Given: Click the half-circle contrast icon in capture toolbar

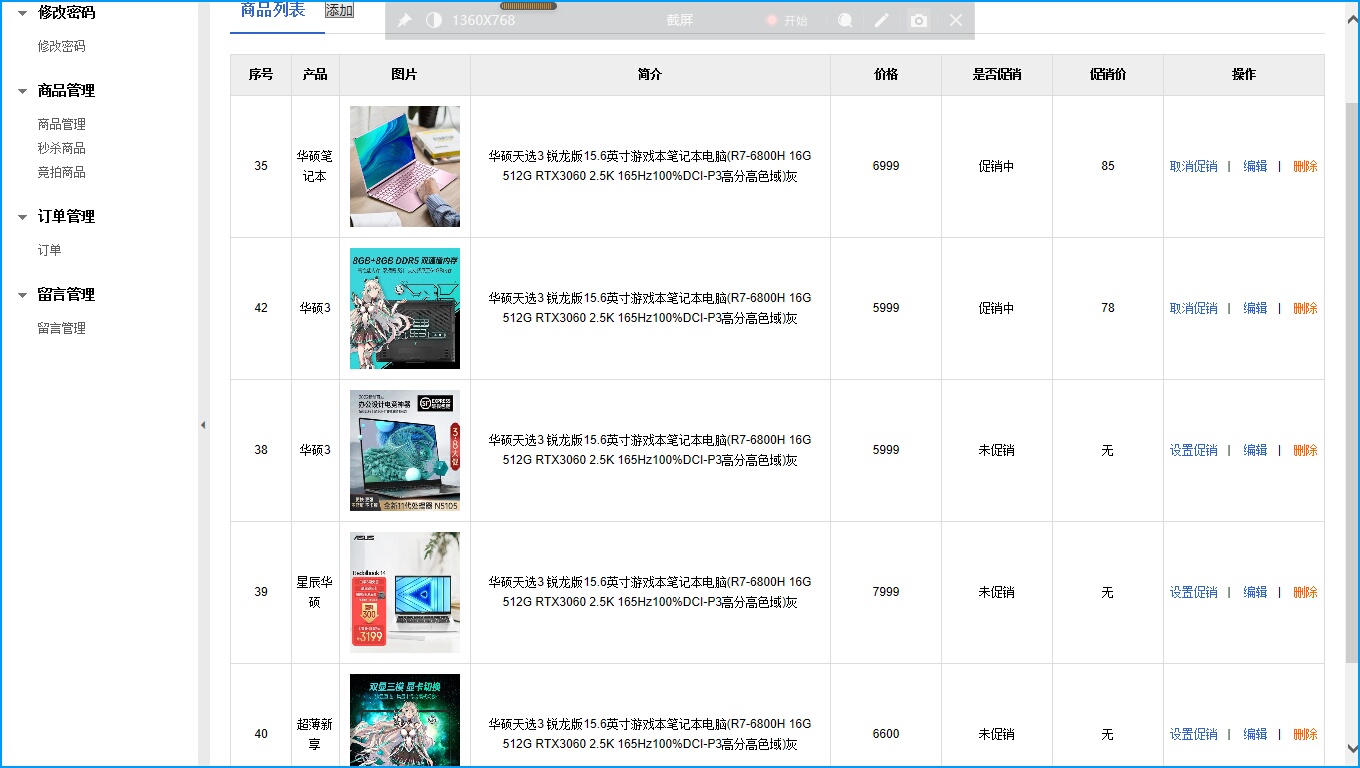Looking at the screenshot, I should [x=433, y=20].
